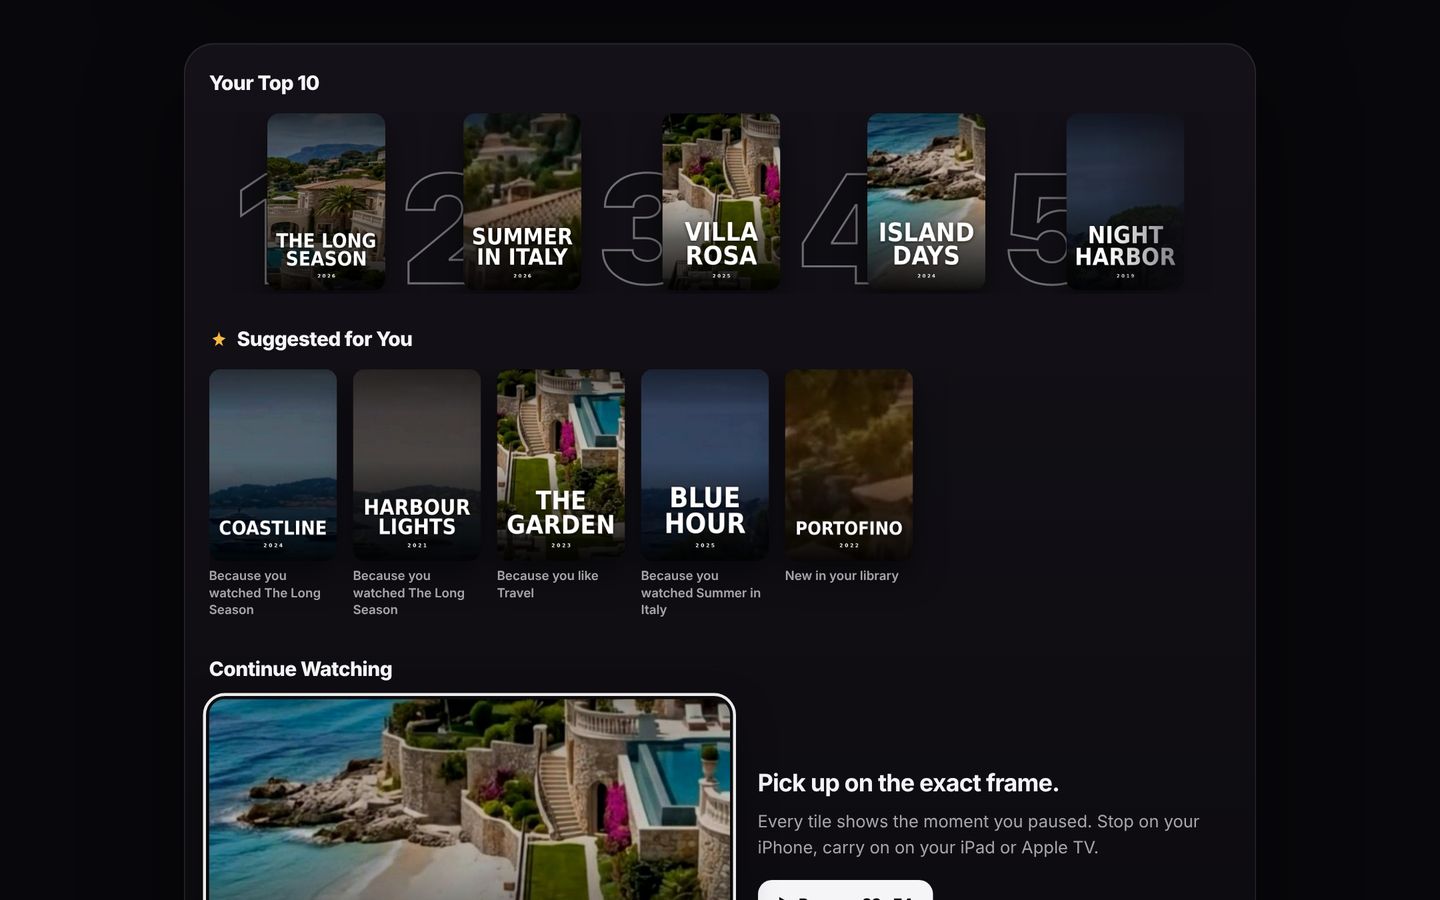The height and width of the screenshot is (900, 1440).
Task: Click the Resume button
Action: tap(845, 890)
